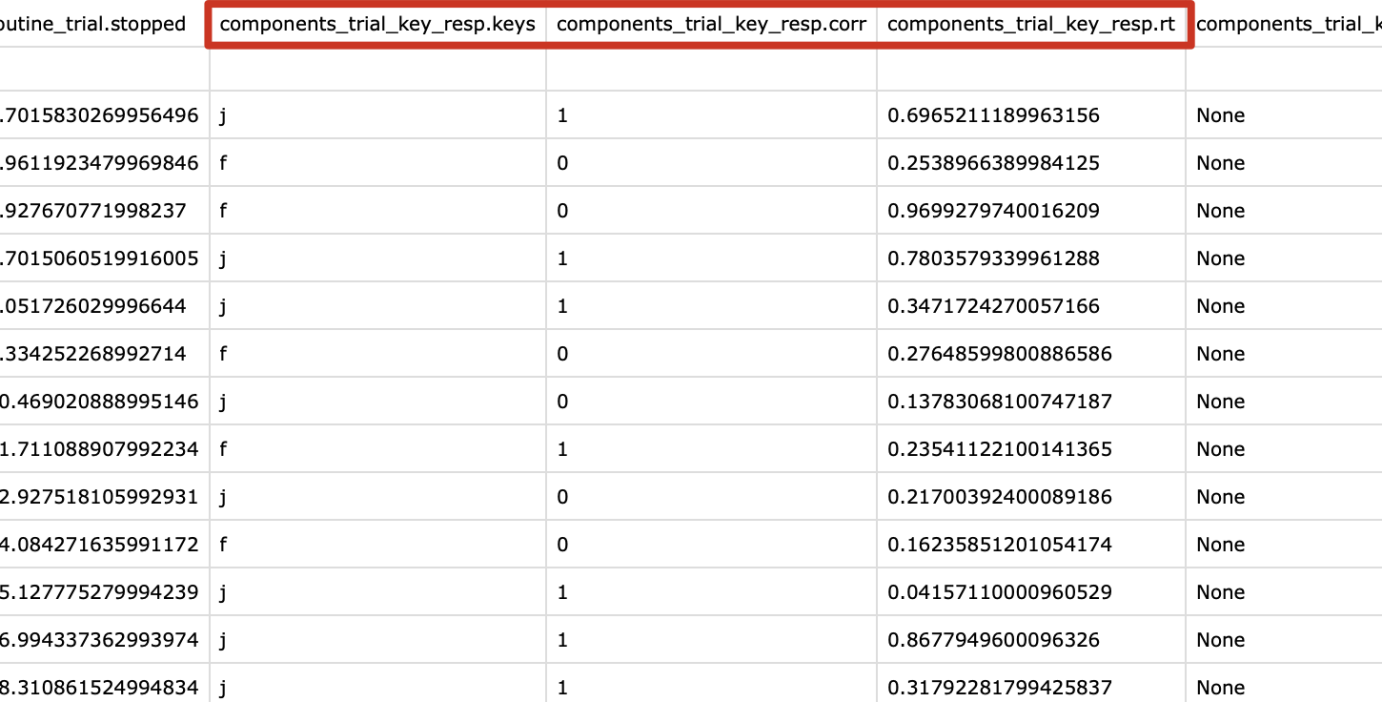Select the cell 0.46902088995146
Screen dimensions: 1382x702
click(104, 401)
